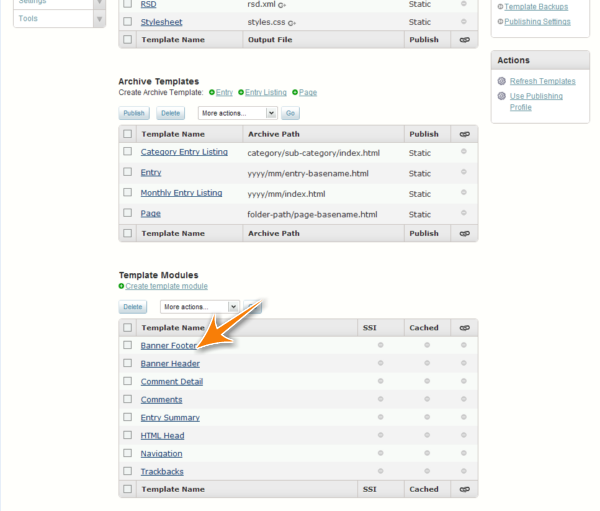This screenshot has height=511, width=600.
Task: Click the category/sub-category/index.html path text
Action: tap(313, 153)
